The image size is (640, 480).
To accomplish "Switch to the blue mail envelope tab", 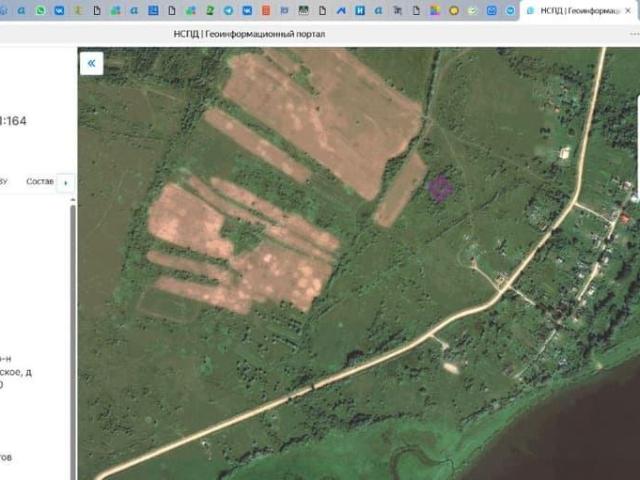I will coord(491,11).
